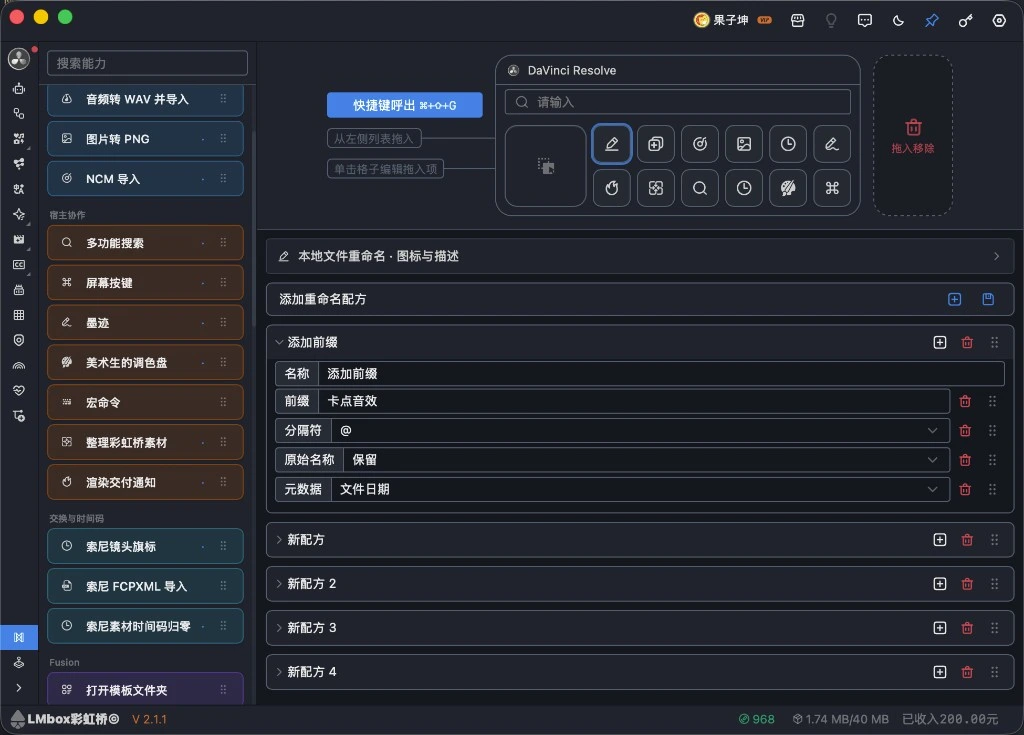Click the ink pen cell in top row
Image resolution: width=1024 pixels, height=735 pixels.
pos(832,144)
